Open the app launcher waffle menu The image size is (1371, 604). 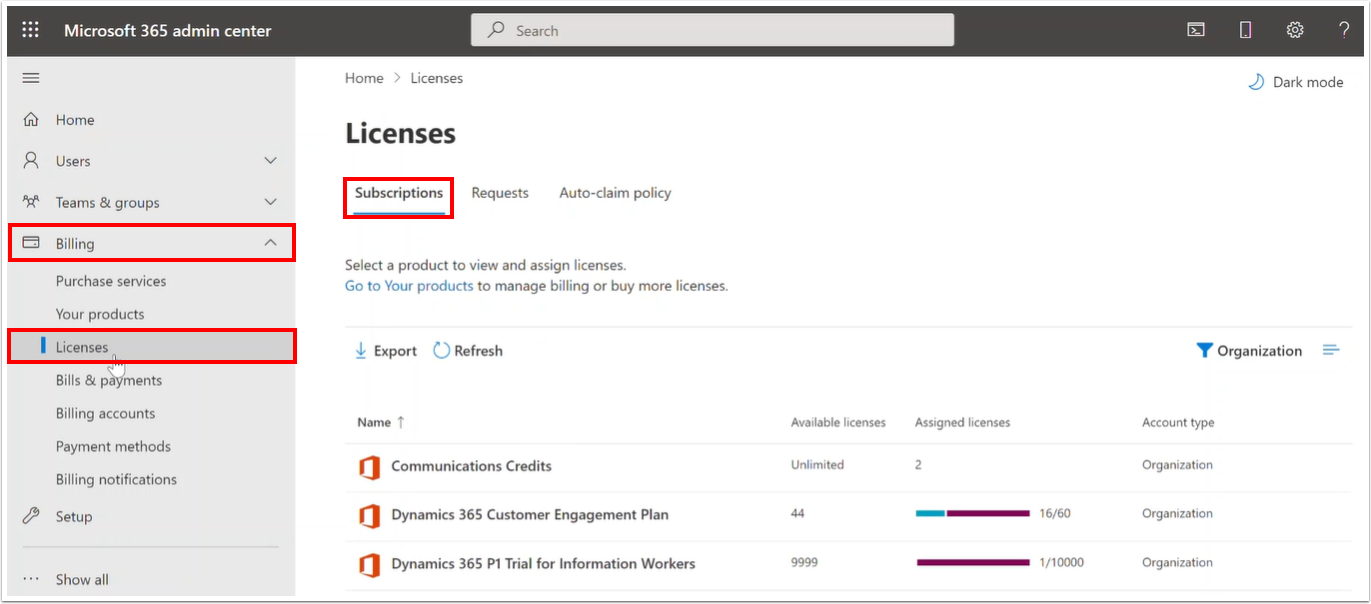pyautogui.click(x=30, y=29)
